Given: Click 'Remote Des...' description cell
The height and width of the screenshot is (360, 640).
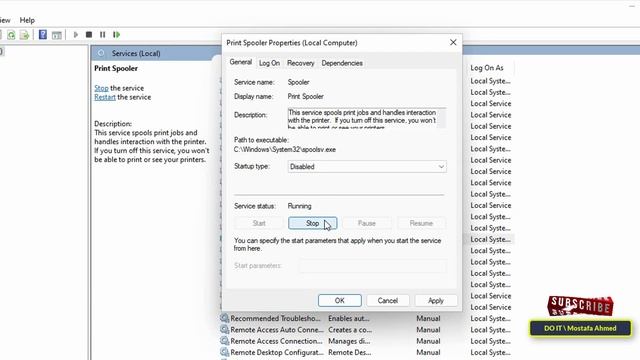Looking at the screenshot, I should [350, 352].
